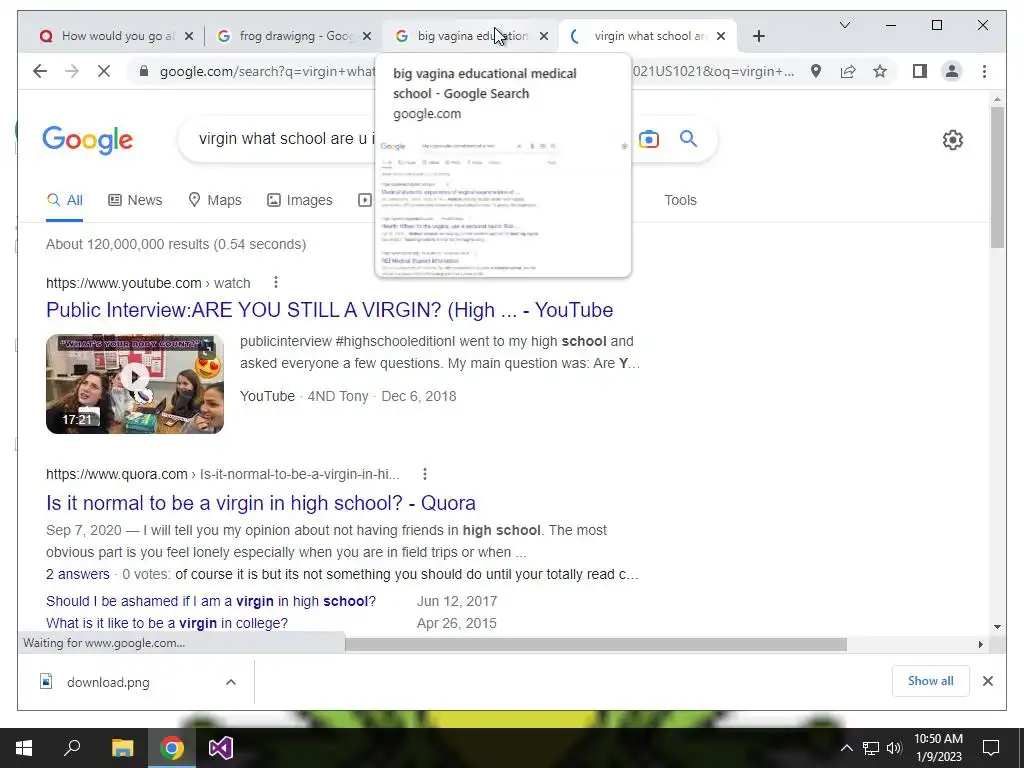Open Chrome three-dot menu
The height and width of the screenshot is (768, 1024).
click(x=984, y=71)
